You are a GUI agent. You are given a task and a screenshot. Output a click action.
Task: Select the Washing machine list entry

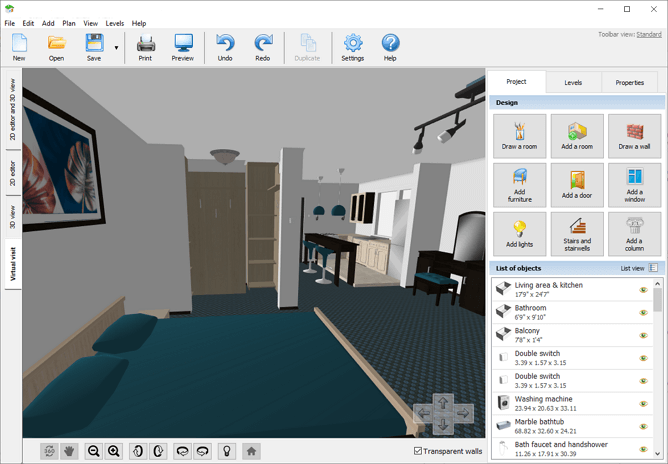click(573, 403)
